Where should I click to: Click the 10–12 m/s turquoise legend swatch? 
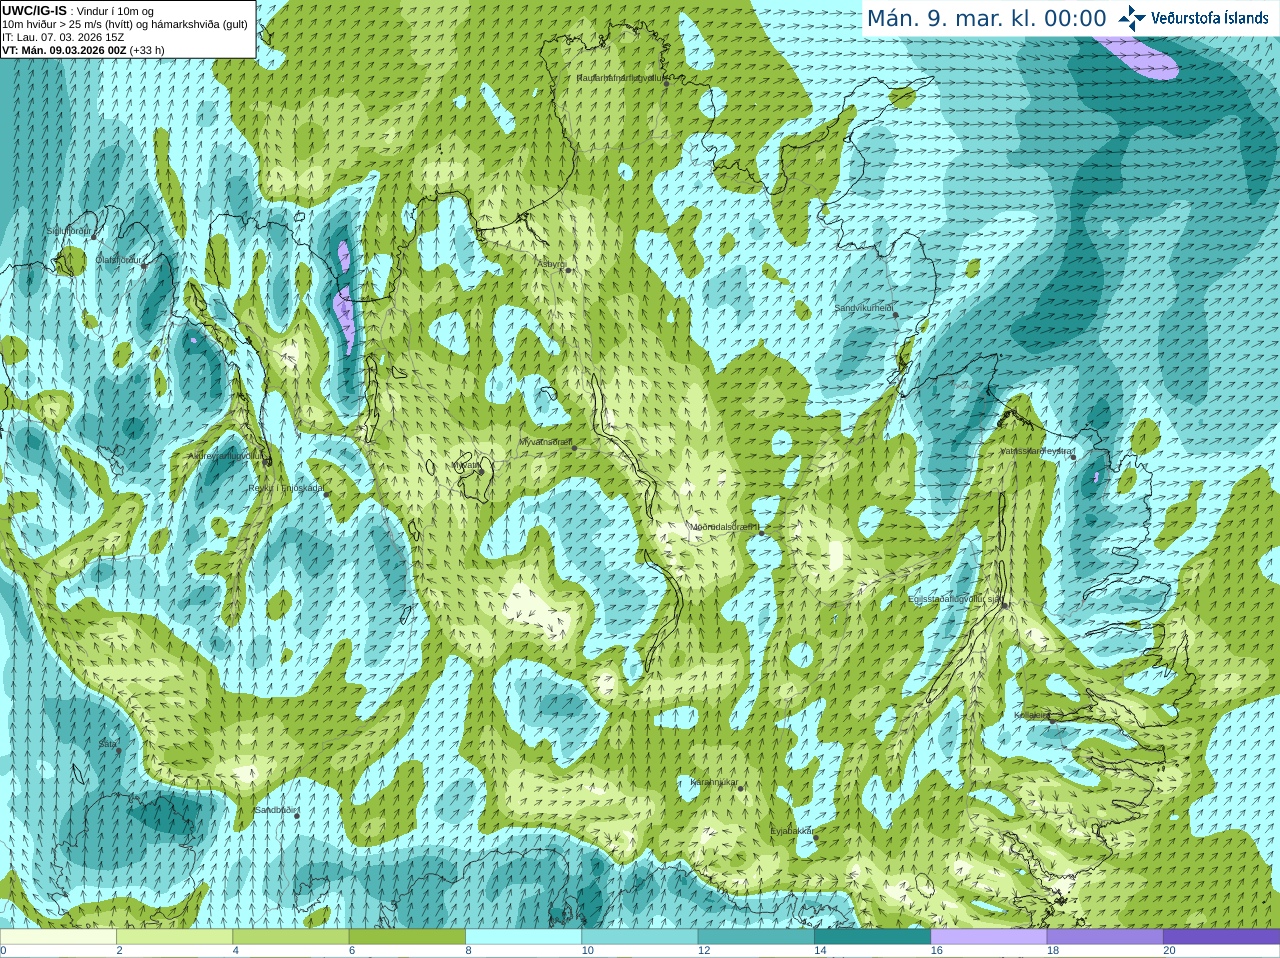640,937
